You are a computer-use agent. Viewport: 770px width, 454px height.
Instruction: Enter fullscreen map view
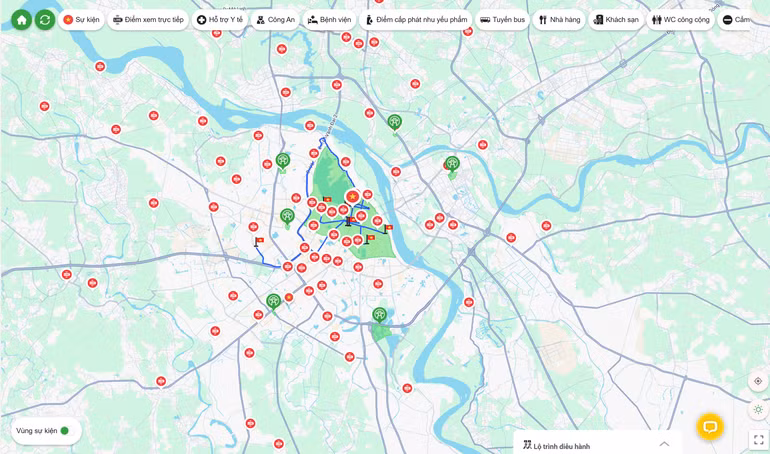pyautogui.click(x=758, y=439)
